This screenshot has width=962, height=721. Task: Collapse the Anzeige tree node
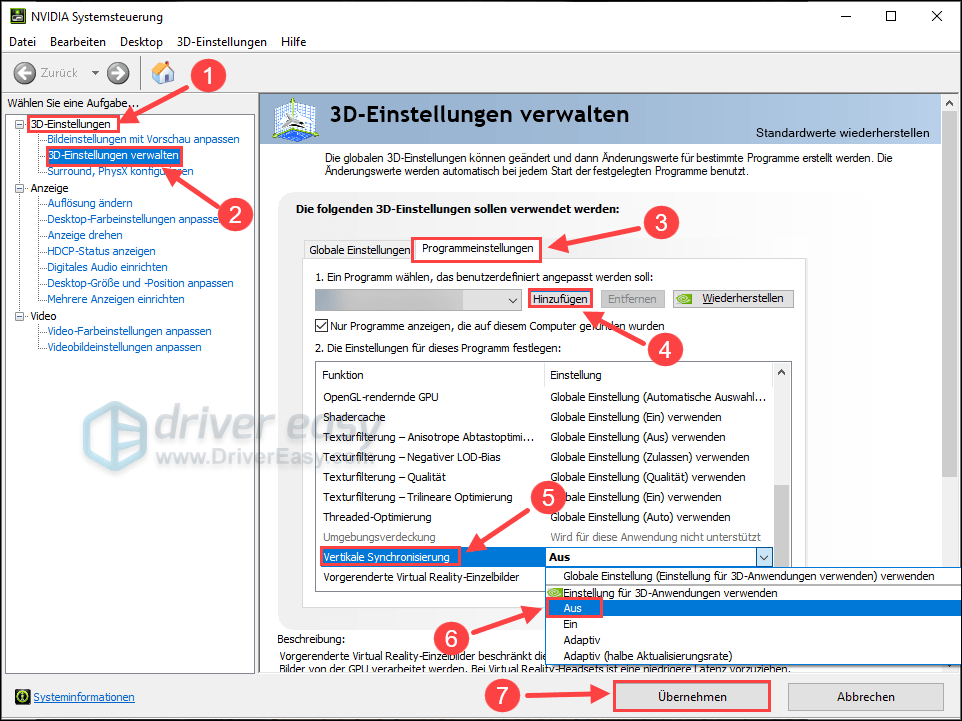coord(20,188)
